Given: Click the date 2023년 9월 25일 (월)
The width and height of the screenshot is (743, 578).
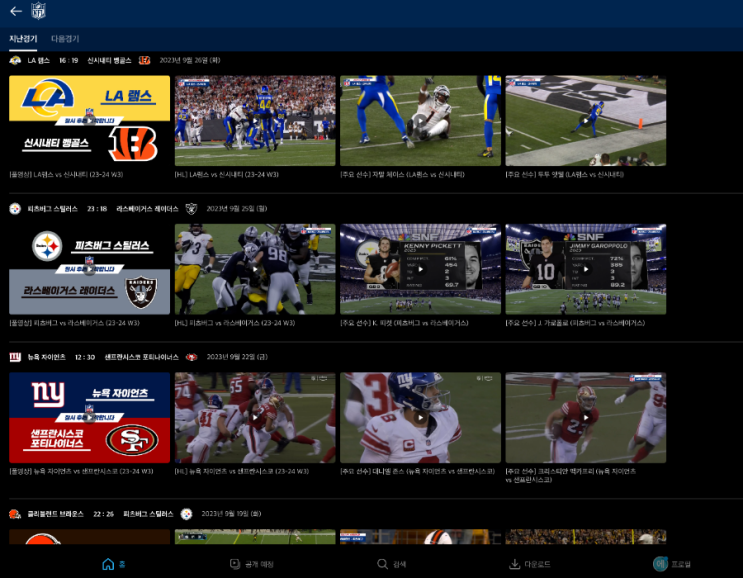Looking at the screenshot, I should click(236, 208).
